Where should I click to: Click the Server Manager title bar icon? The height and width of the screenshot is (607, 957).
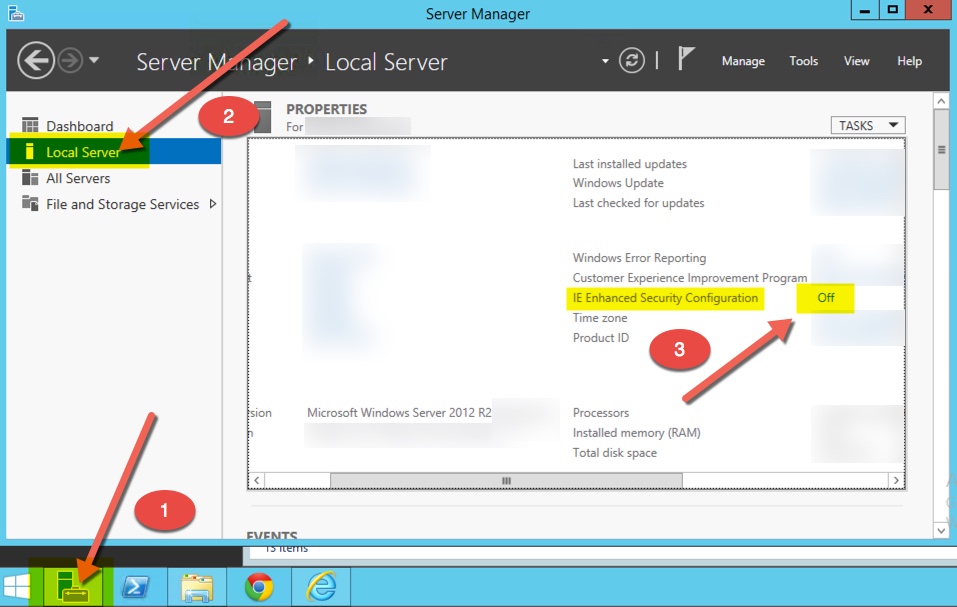point(16,13)
